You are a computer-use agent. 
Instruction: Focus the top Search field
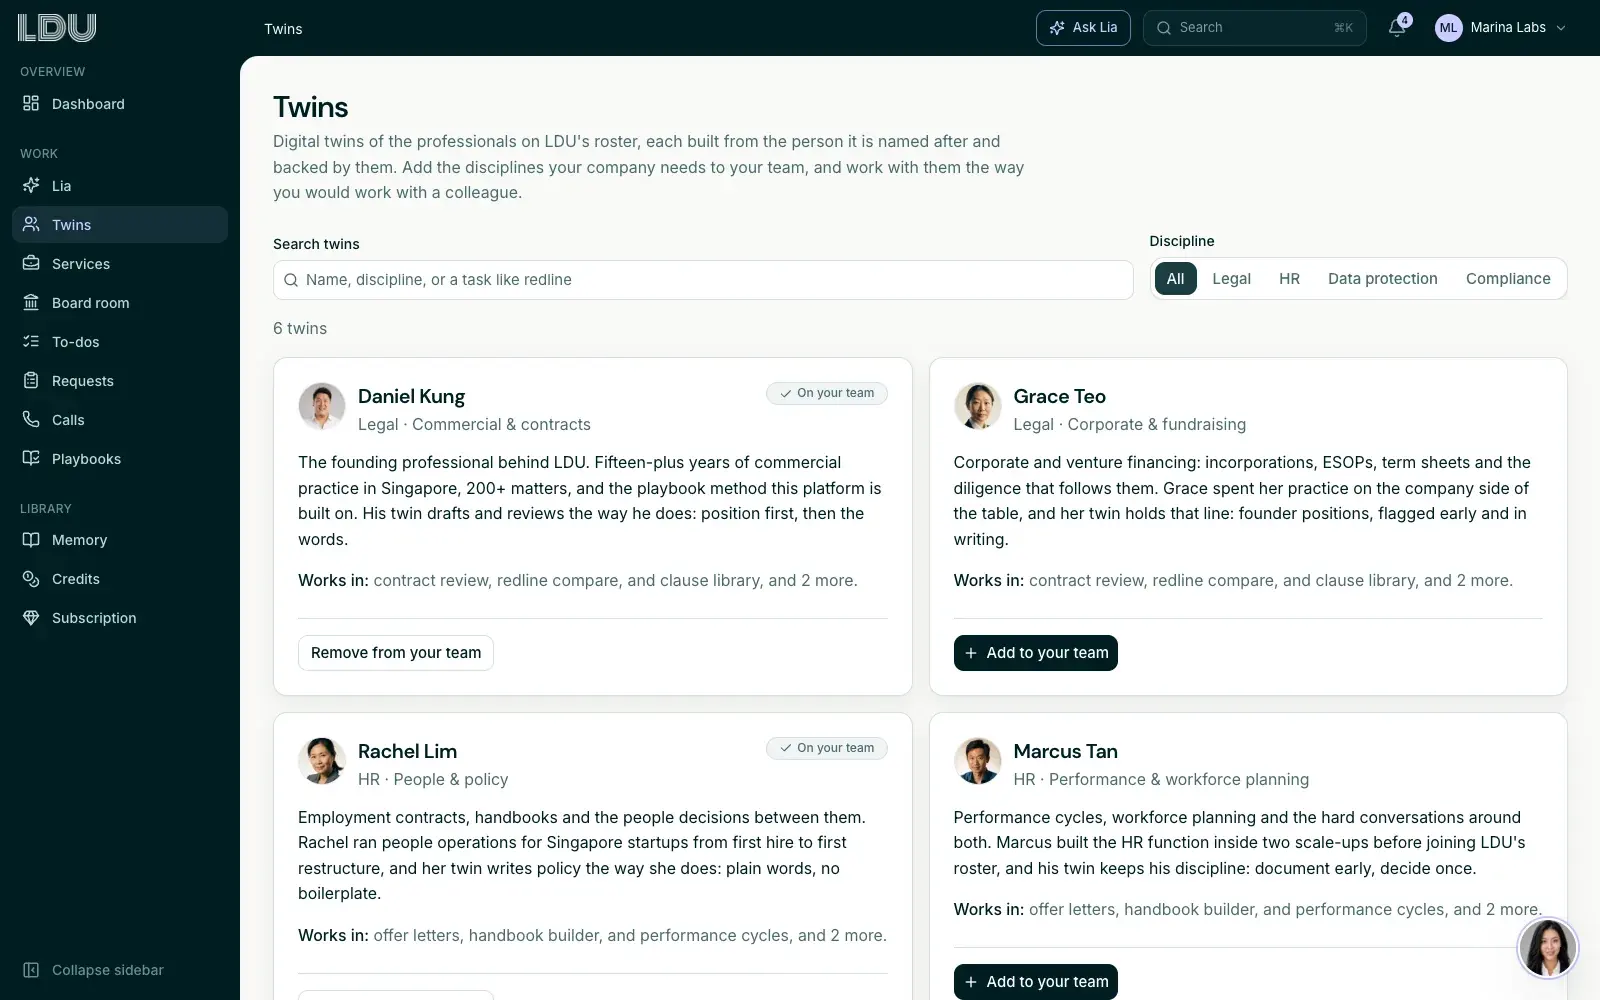[1254, 28]
